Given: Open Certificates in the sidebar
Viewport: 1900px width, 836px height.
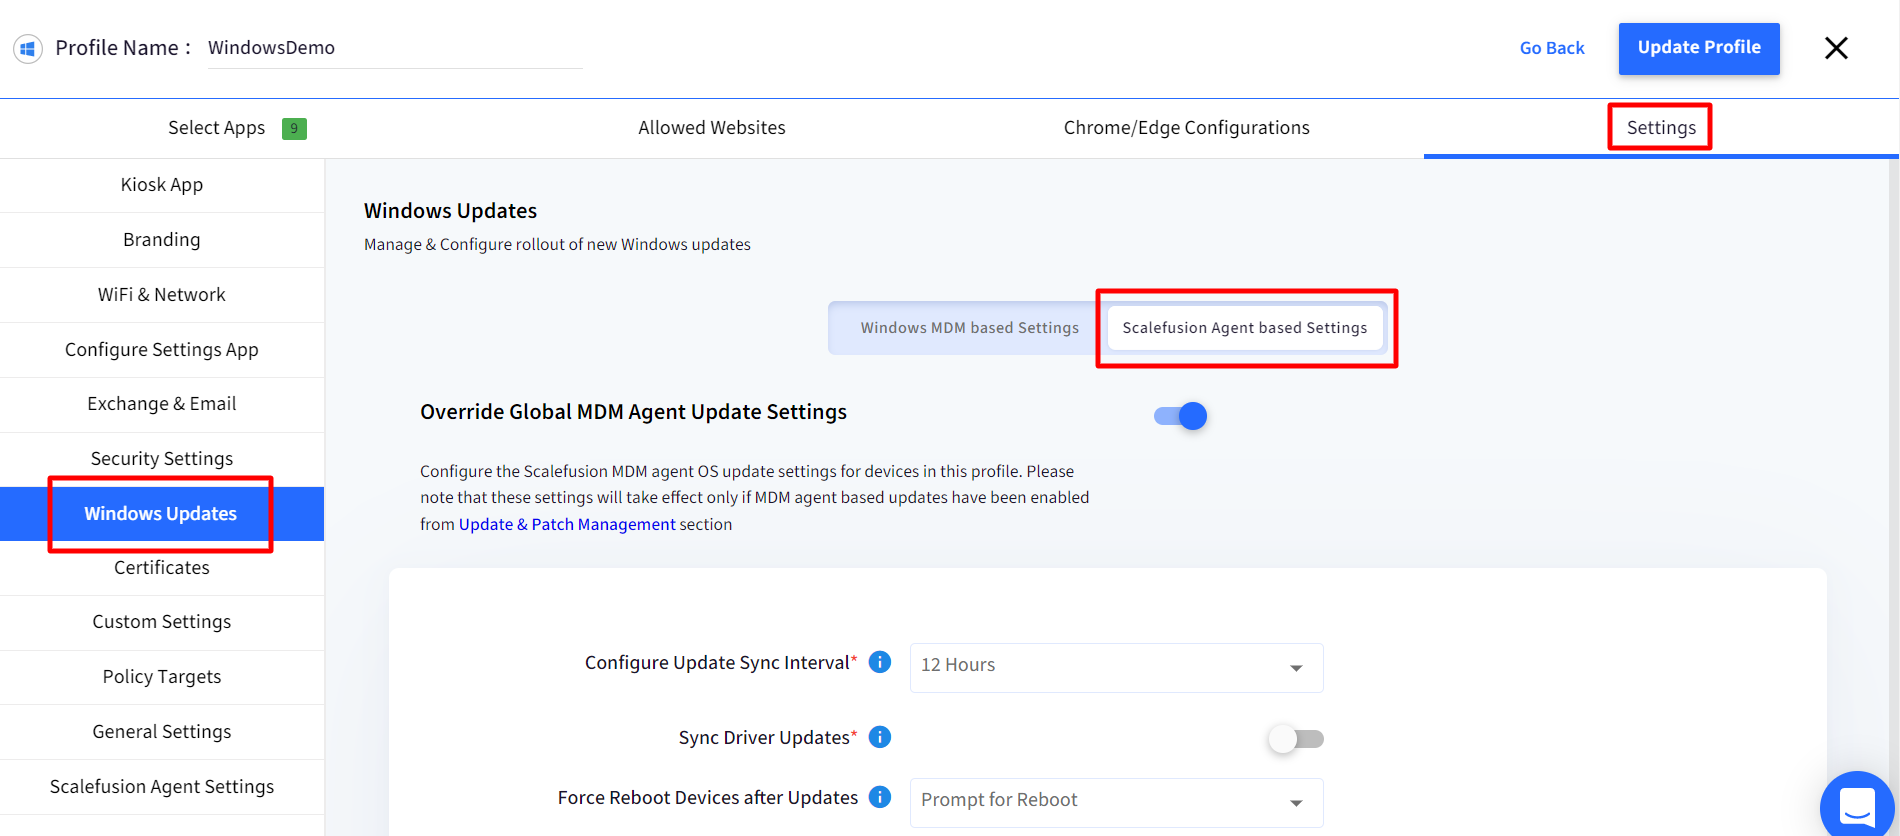Looking at the screenshot, I should click(x=162, y=568).
